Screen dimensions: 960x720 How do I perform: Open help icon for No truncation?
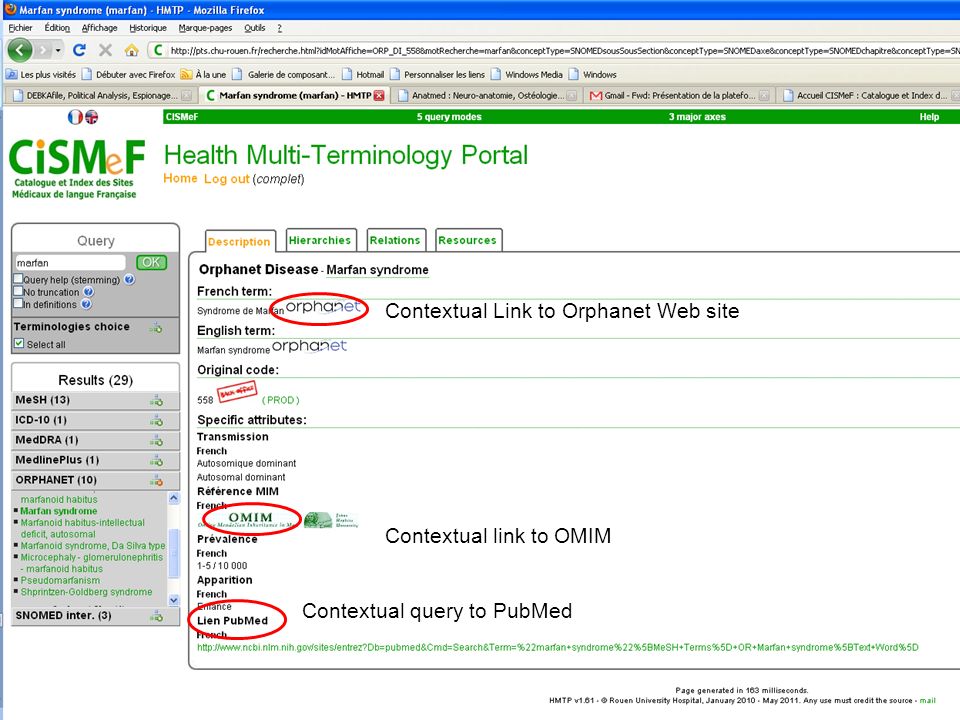pyautogui.click(x=88, y=292)
